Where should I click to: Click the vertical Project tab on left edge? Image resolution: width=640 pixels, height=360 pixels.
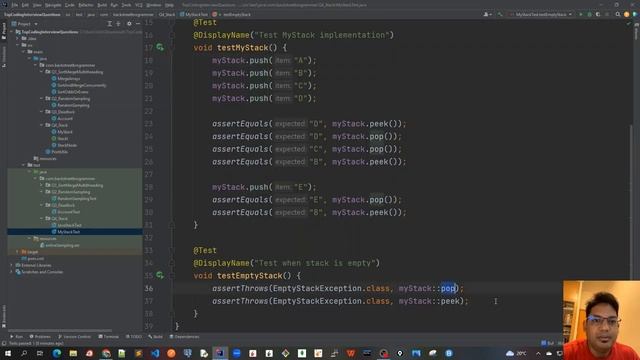(4, 31)
